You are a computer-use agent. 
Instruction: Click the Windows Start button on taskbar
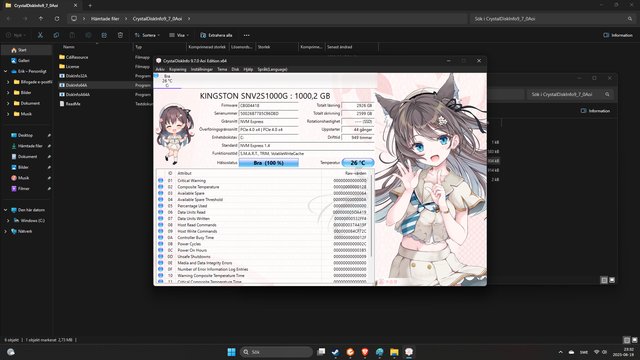tap(231, 352)
